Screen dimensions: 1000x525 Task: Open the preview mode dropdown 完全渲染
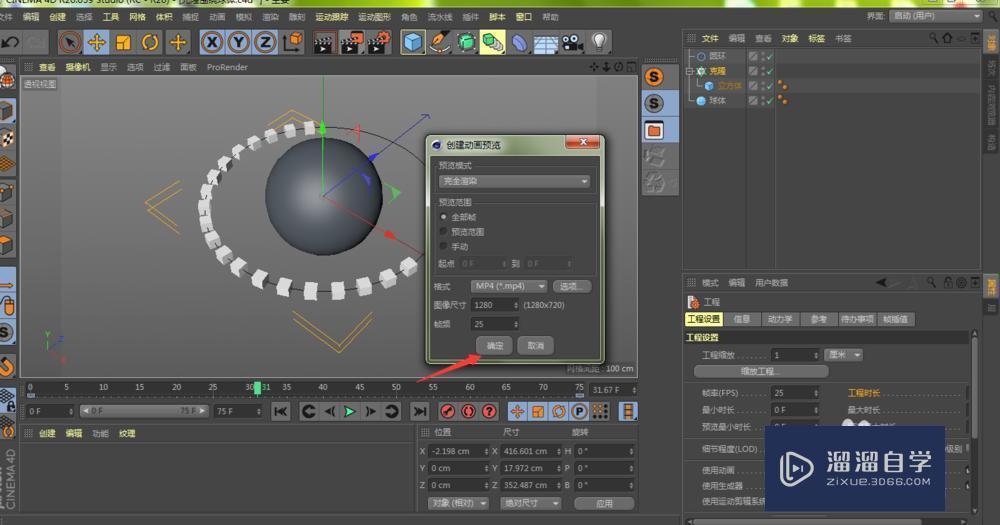(x=514, y=181)
